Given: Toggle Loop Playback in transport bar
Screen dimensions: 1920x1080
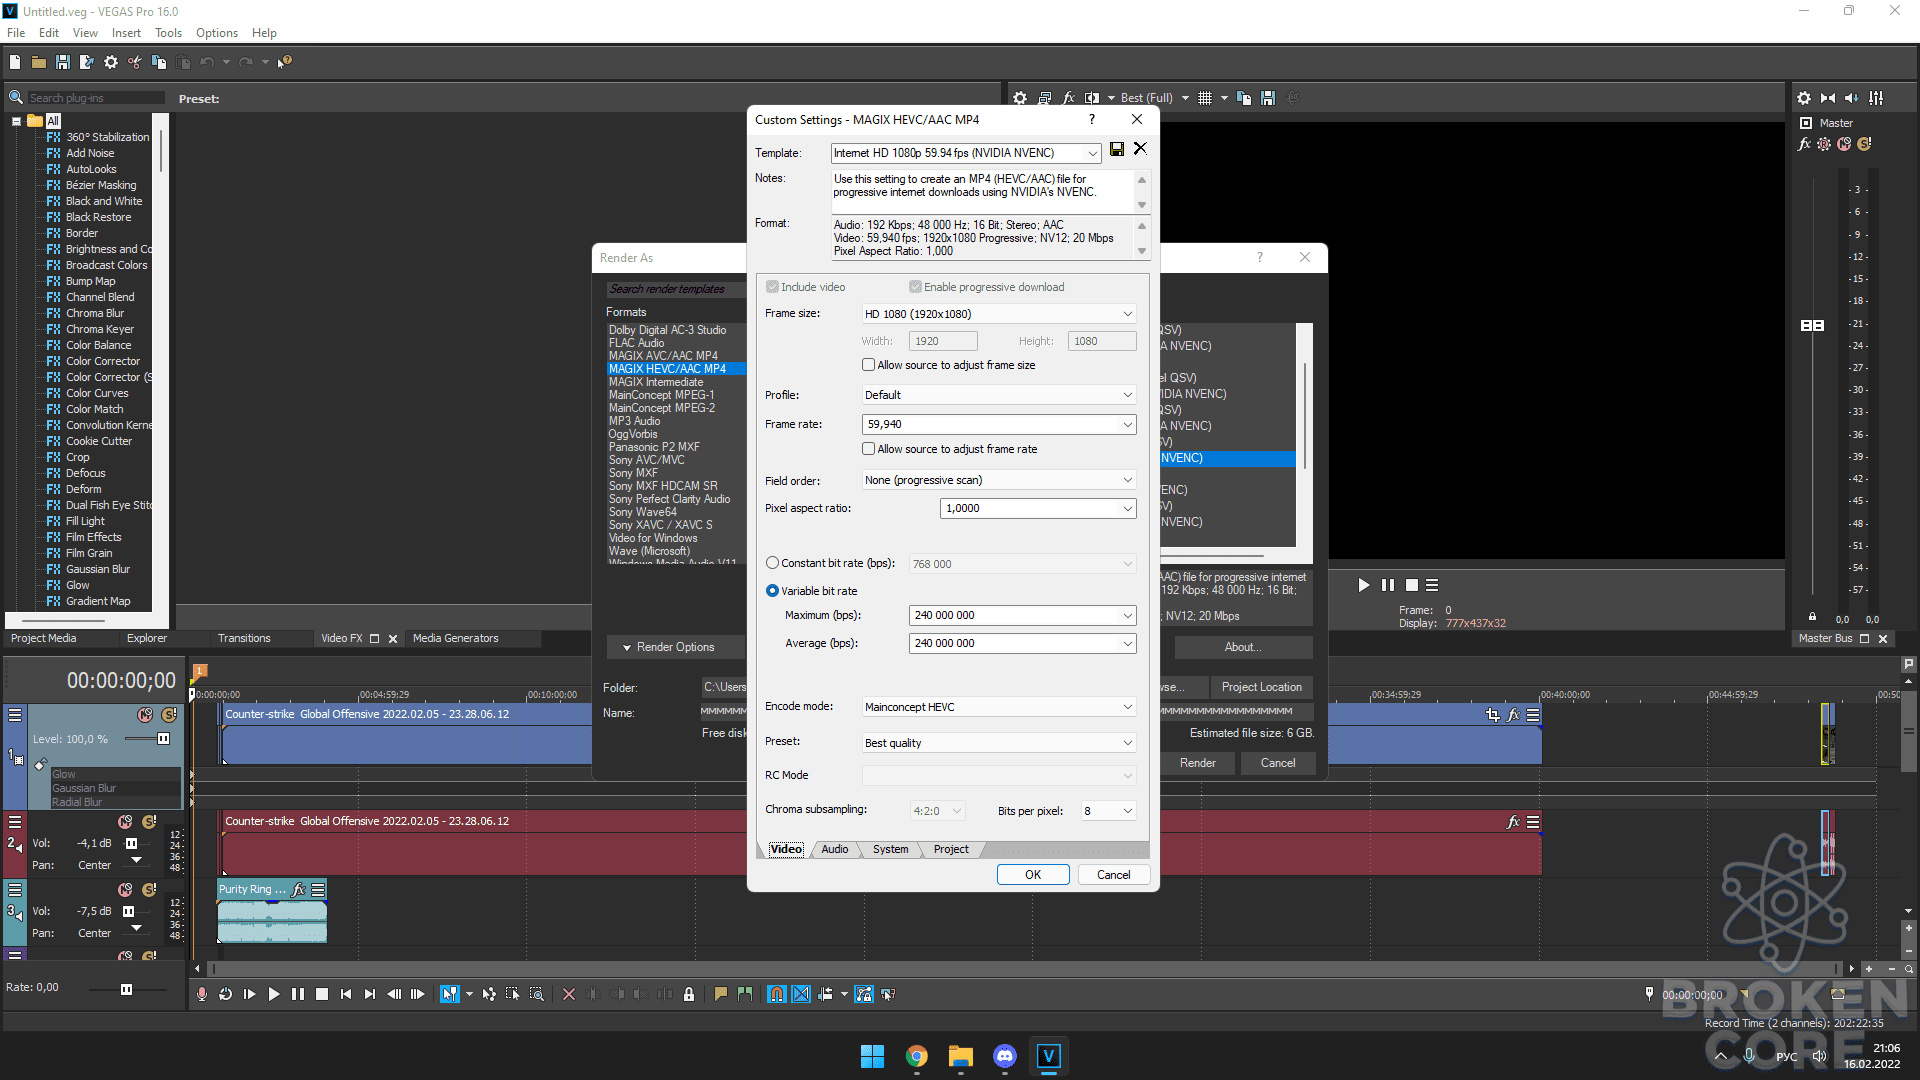Looking at the screenshot, I should [x=226, y=994].
